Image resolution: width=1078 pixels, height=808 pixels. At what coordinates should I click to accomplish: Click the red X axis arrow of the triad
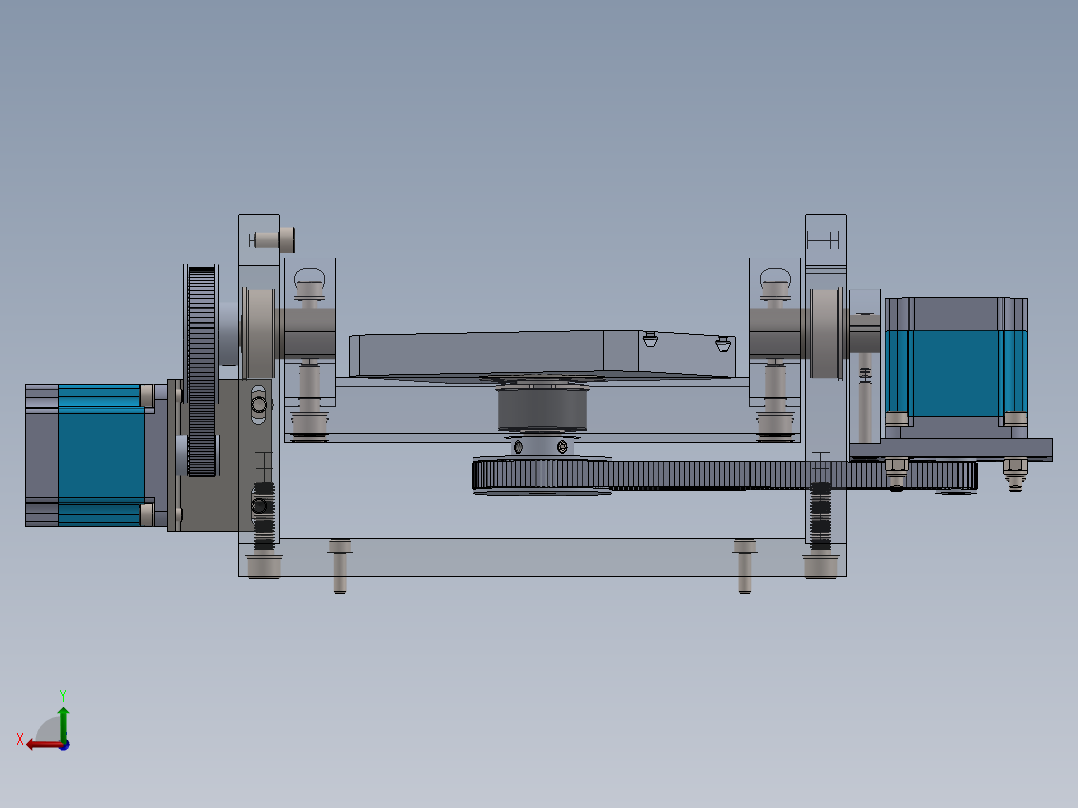click(45, 745)
